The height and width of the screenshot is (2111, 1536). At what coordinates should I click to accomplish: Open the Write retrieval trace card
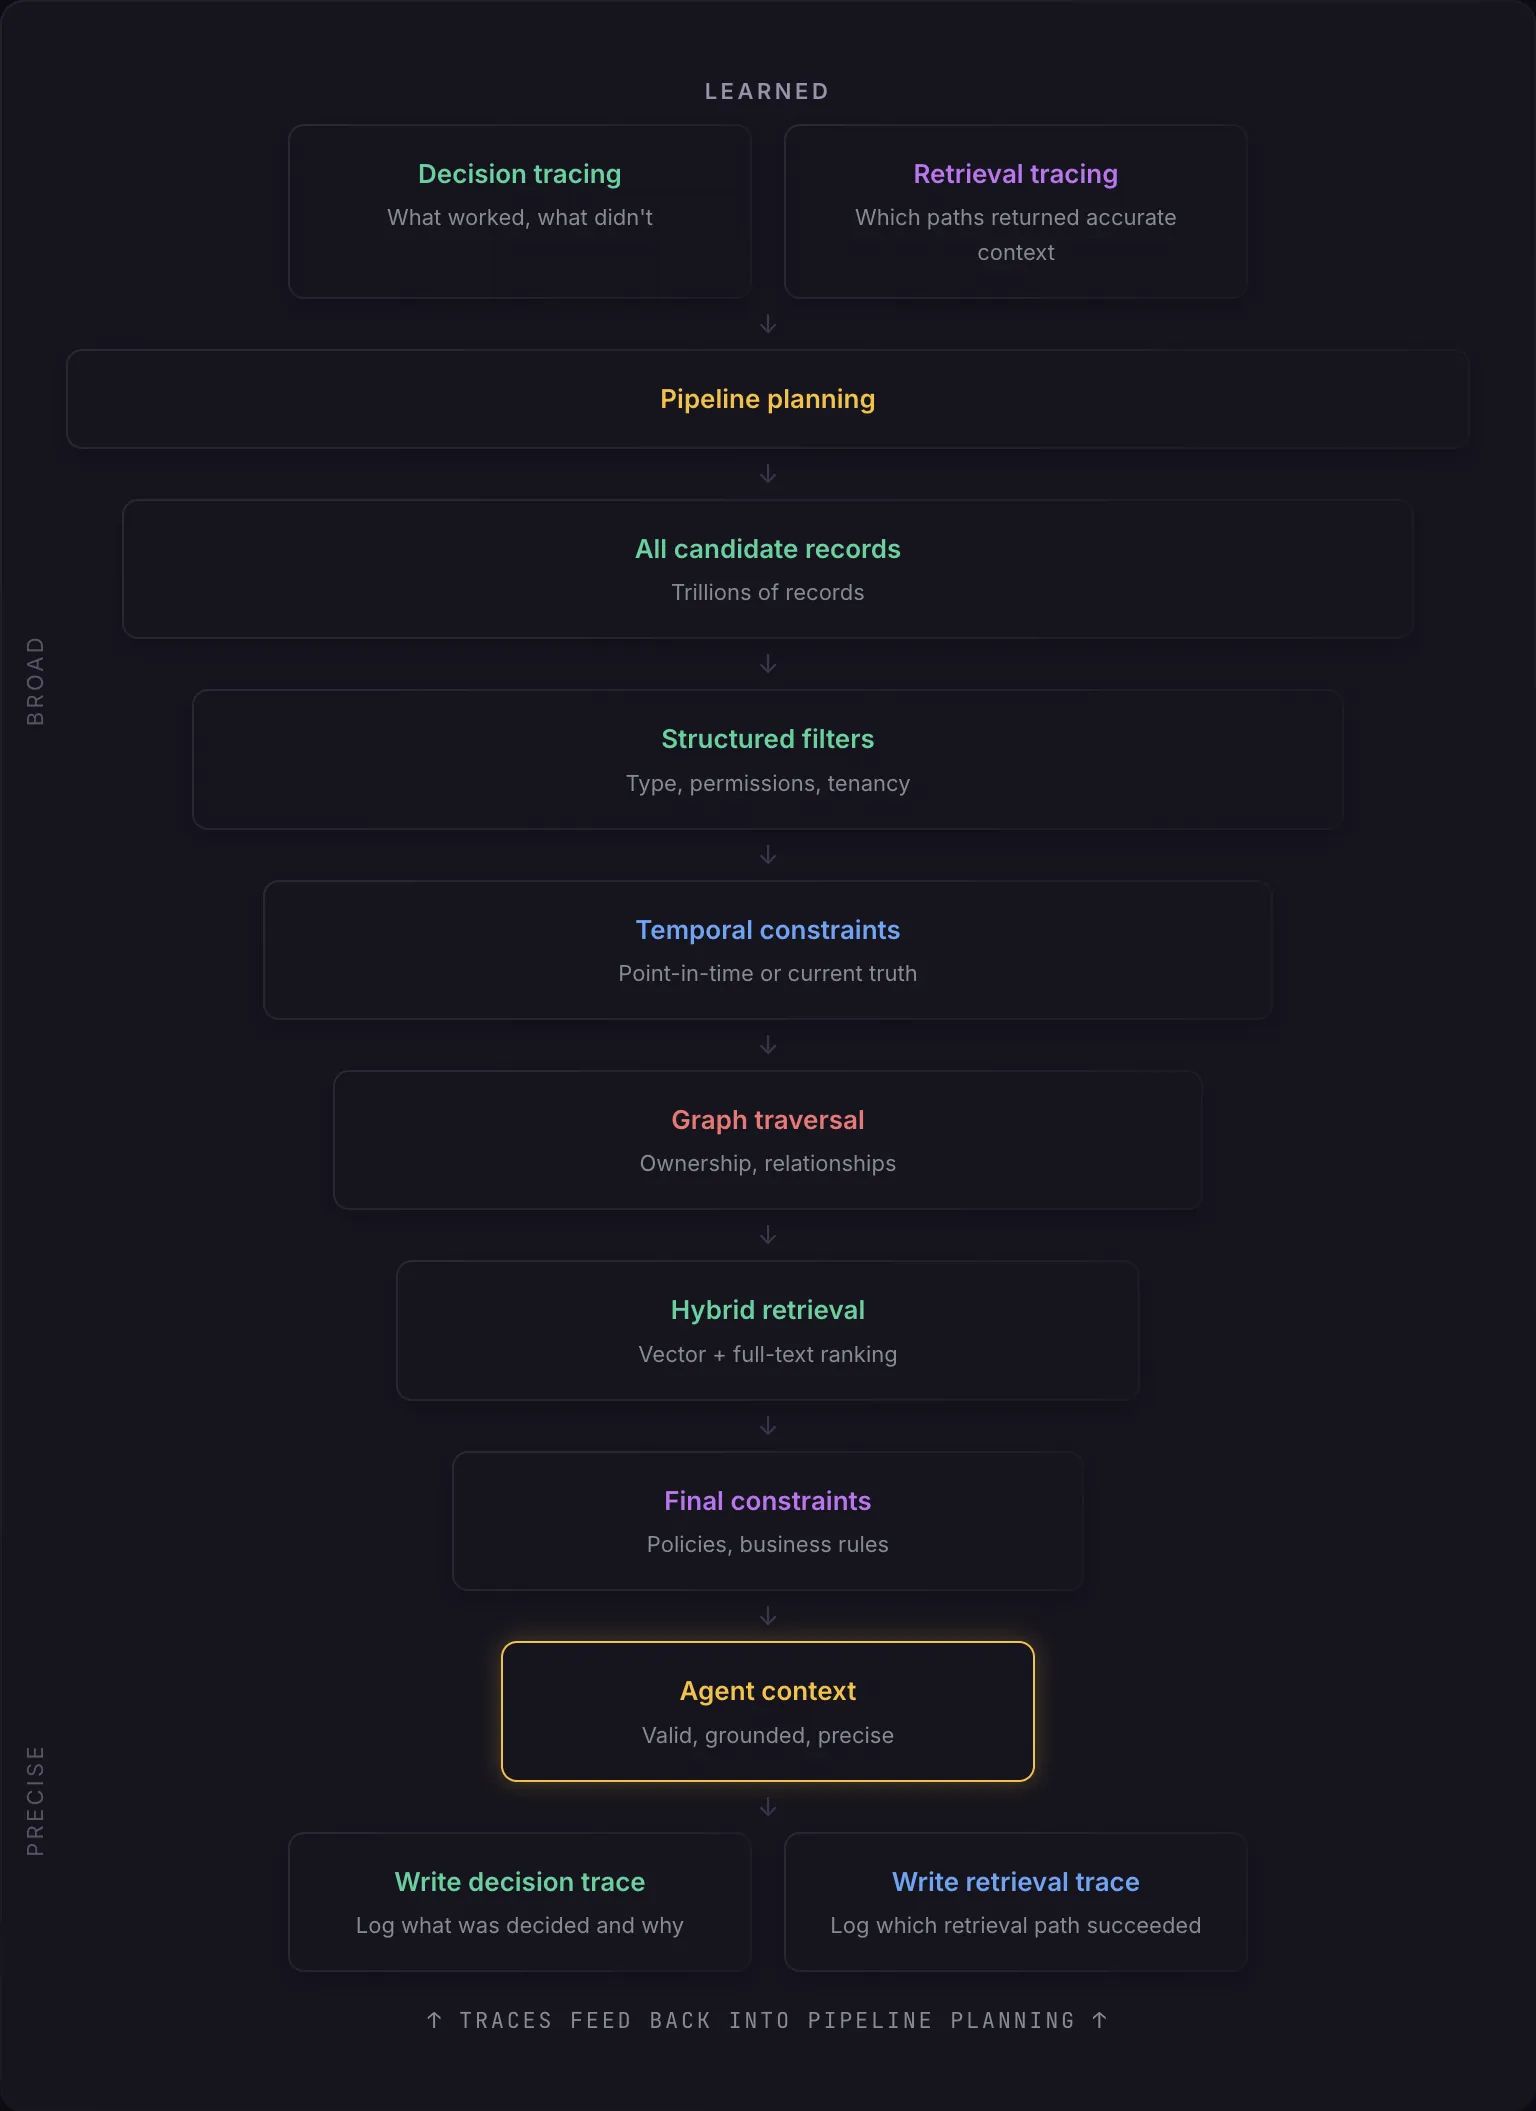click(x=1015, y=1902)
